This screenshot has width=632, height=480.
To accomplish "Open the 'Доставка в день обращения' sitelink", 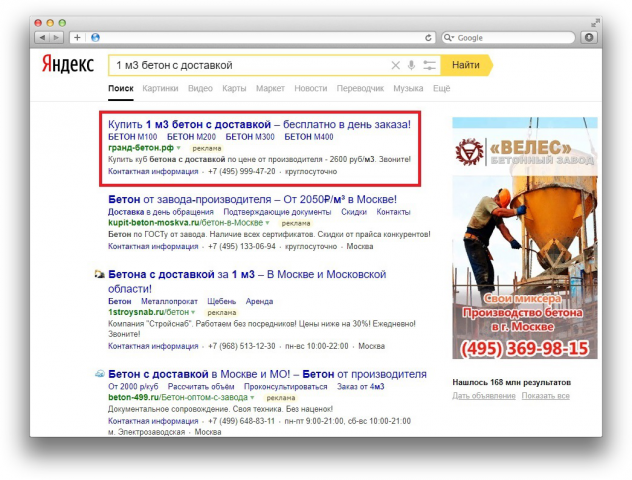I will tap(161, 212).
